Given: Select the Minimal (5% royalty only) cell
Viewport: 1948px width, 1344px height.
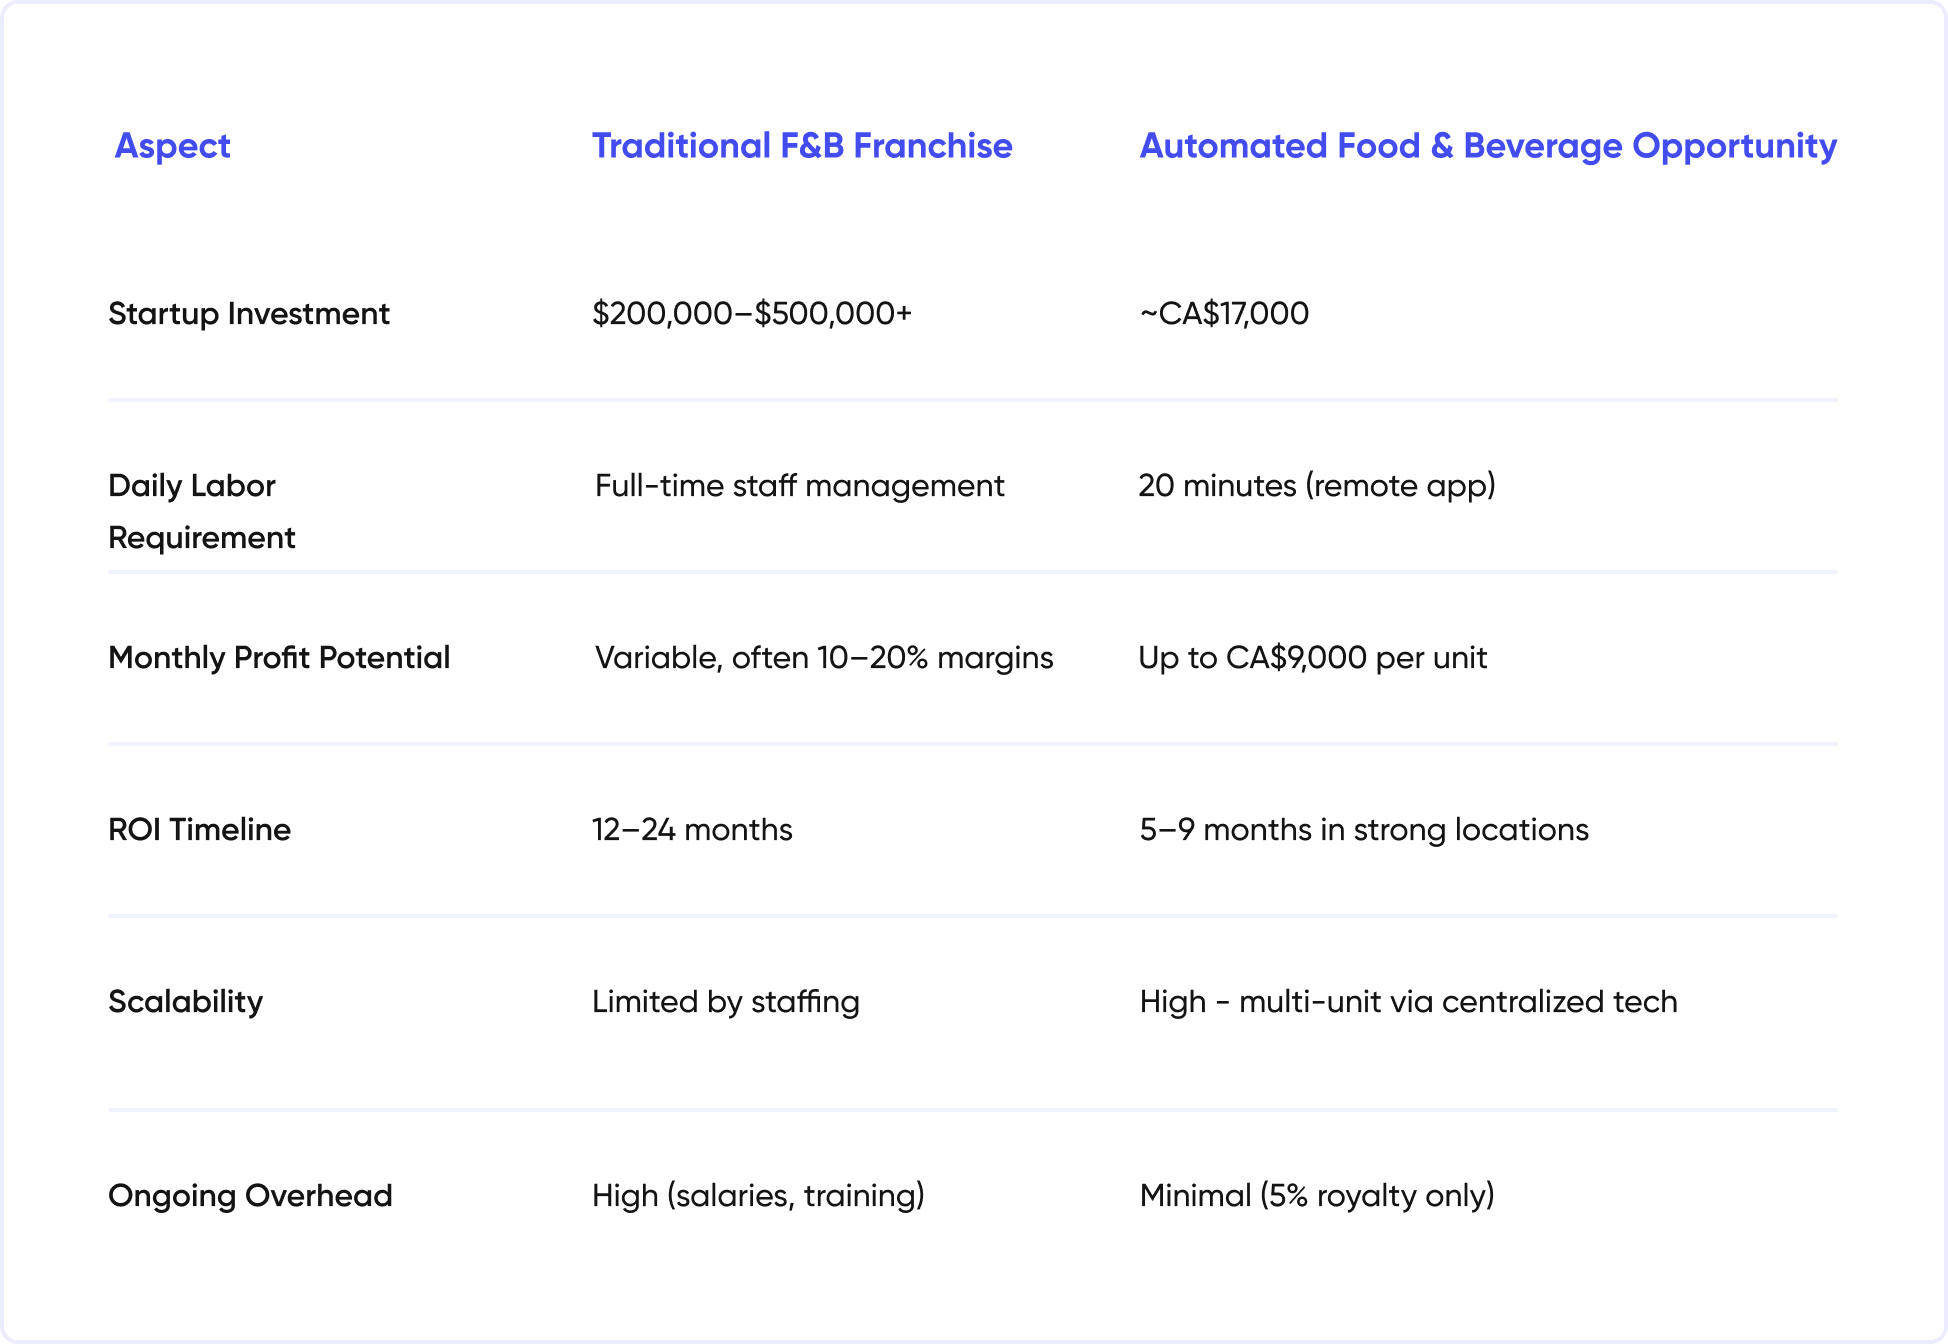Looking at the screenshot, I should pyautogui.click(x=1317, y=1196).
